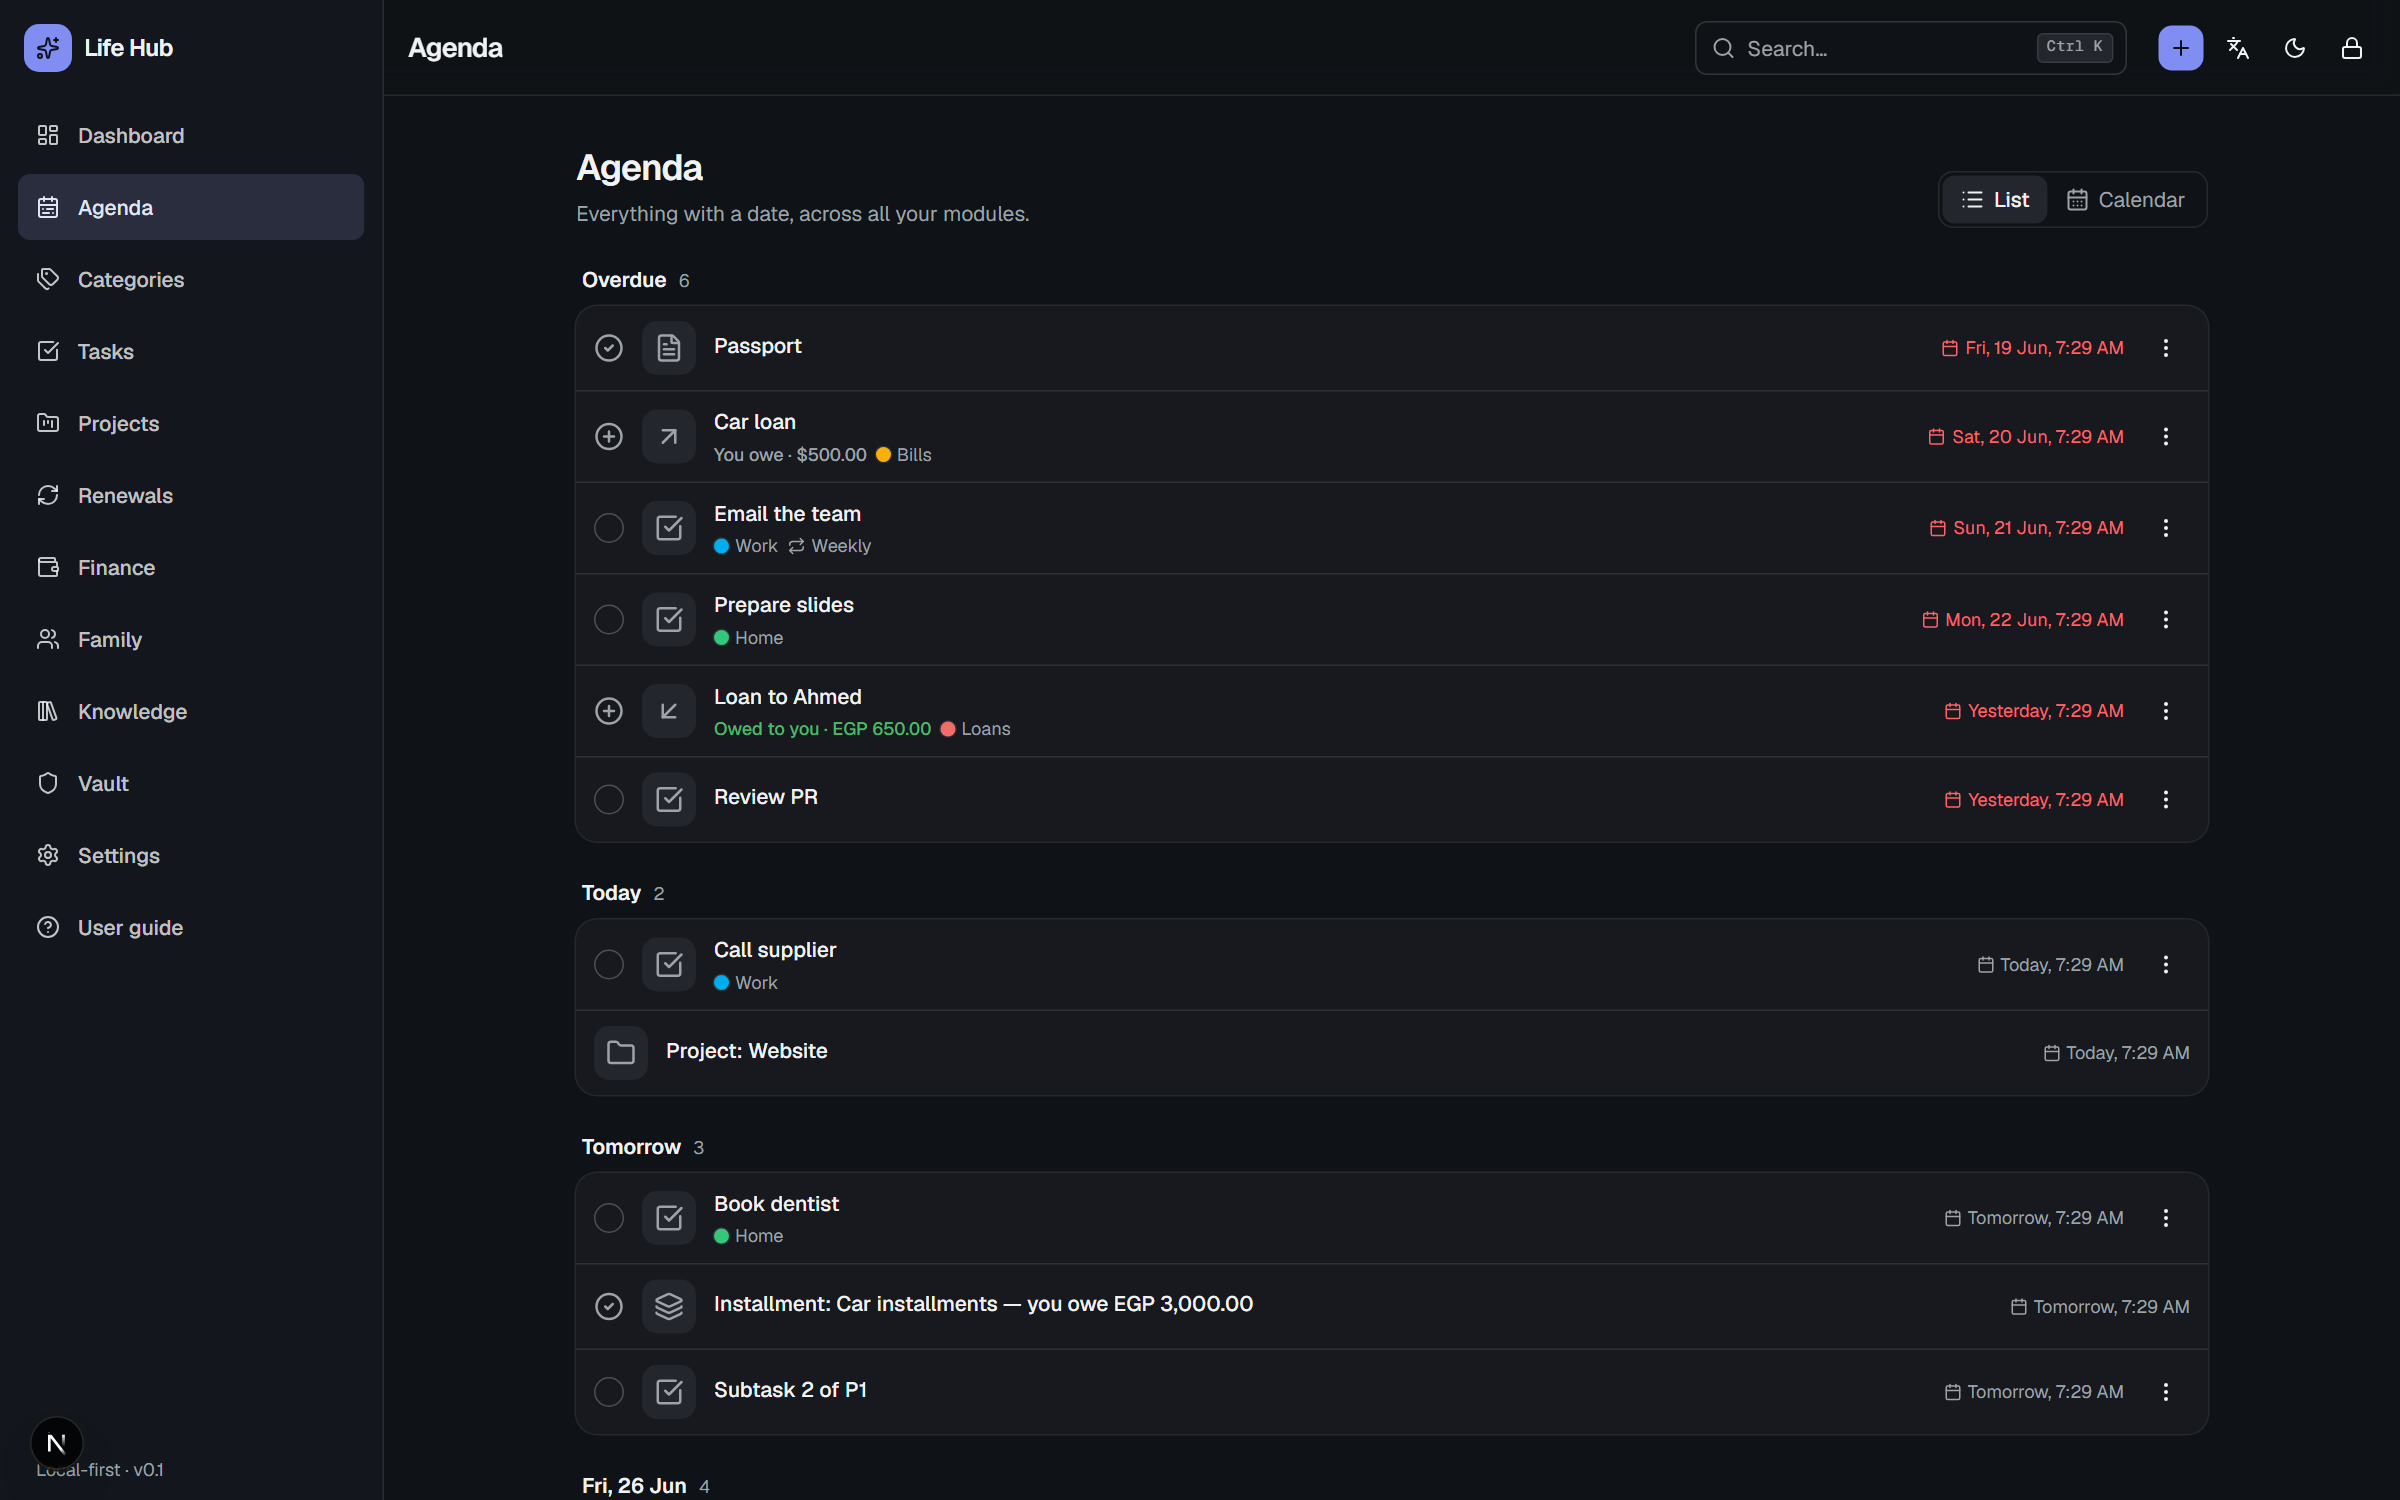
Task: Click the Email the team task icon
Action: point(669,528)
